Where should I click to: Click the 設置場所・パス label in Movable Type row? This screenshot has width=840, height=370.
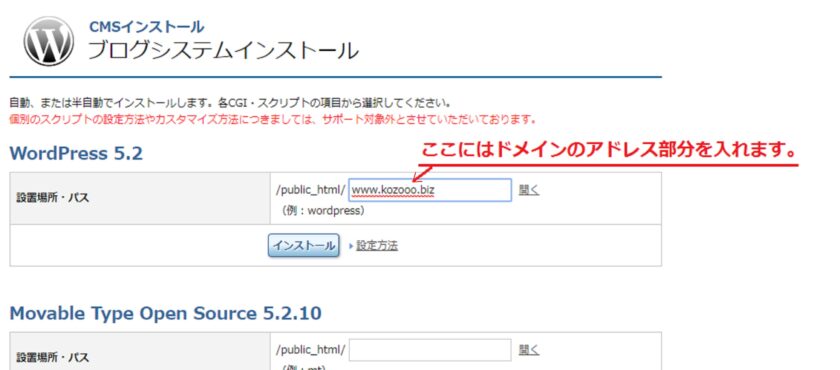click(52, 358)
